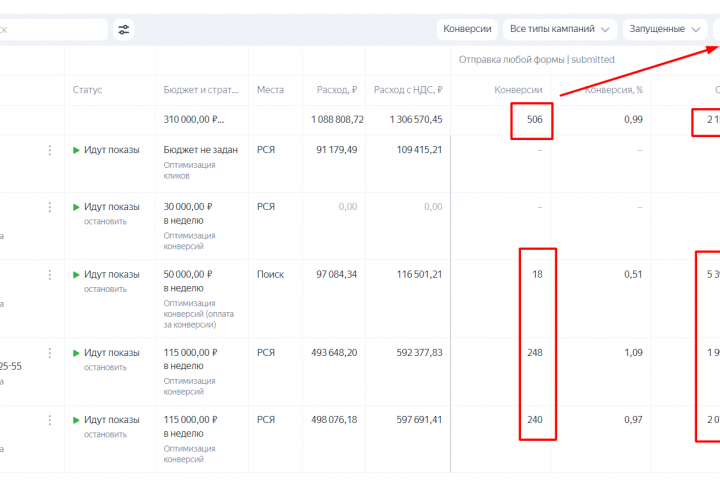Click the spend value 498 076,18

[x=334, y=420]
